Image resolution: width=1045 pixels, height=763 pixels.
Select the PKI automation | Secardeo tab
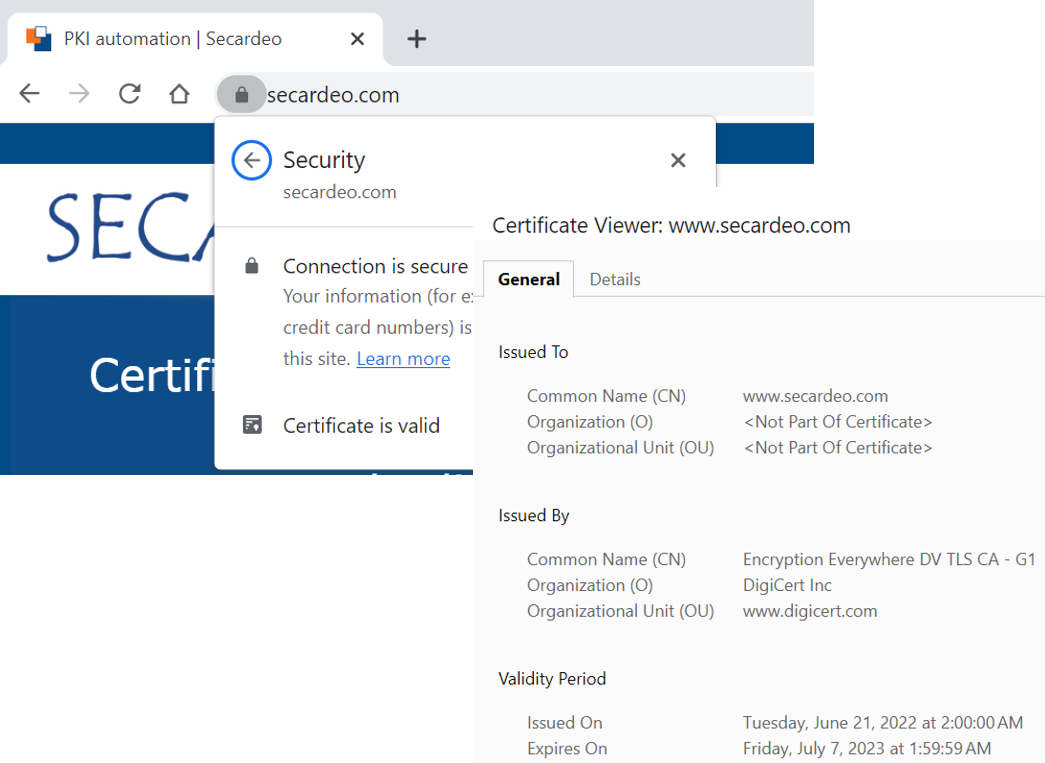[x=172, y=39]
